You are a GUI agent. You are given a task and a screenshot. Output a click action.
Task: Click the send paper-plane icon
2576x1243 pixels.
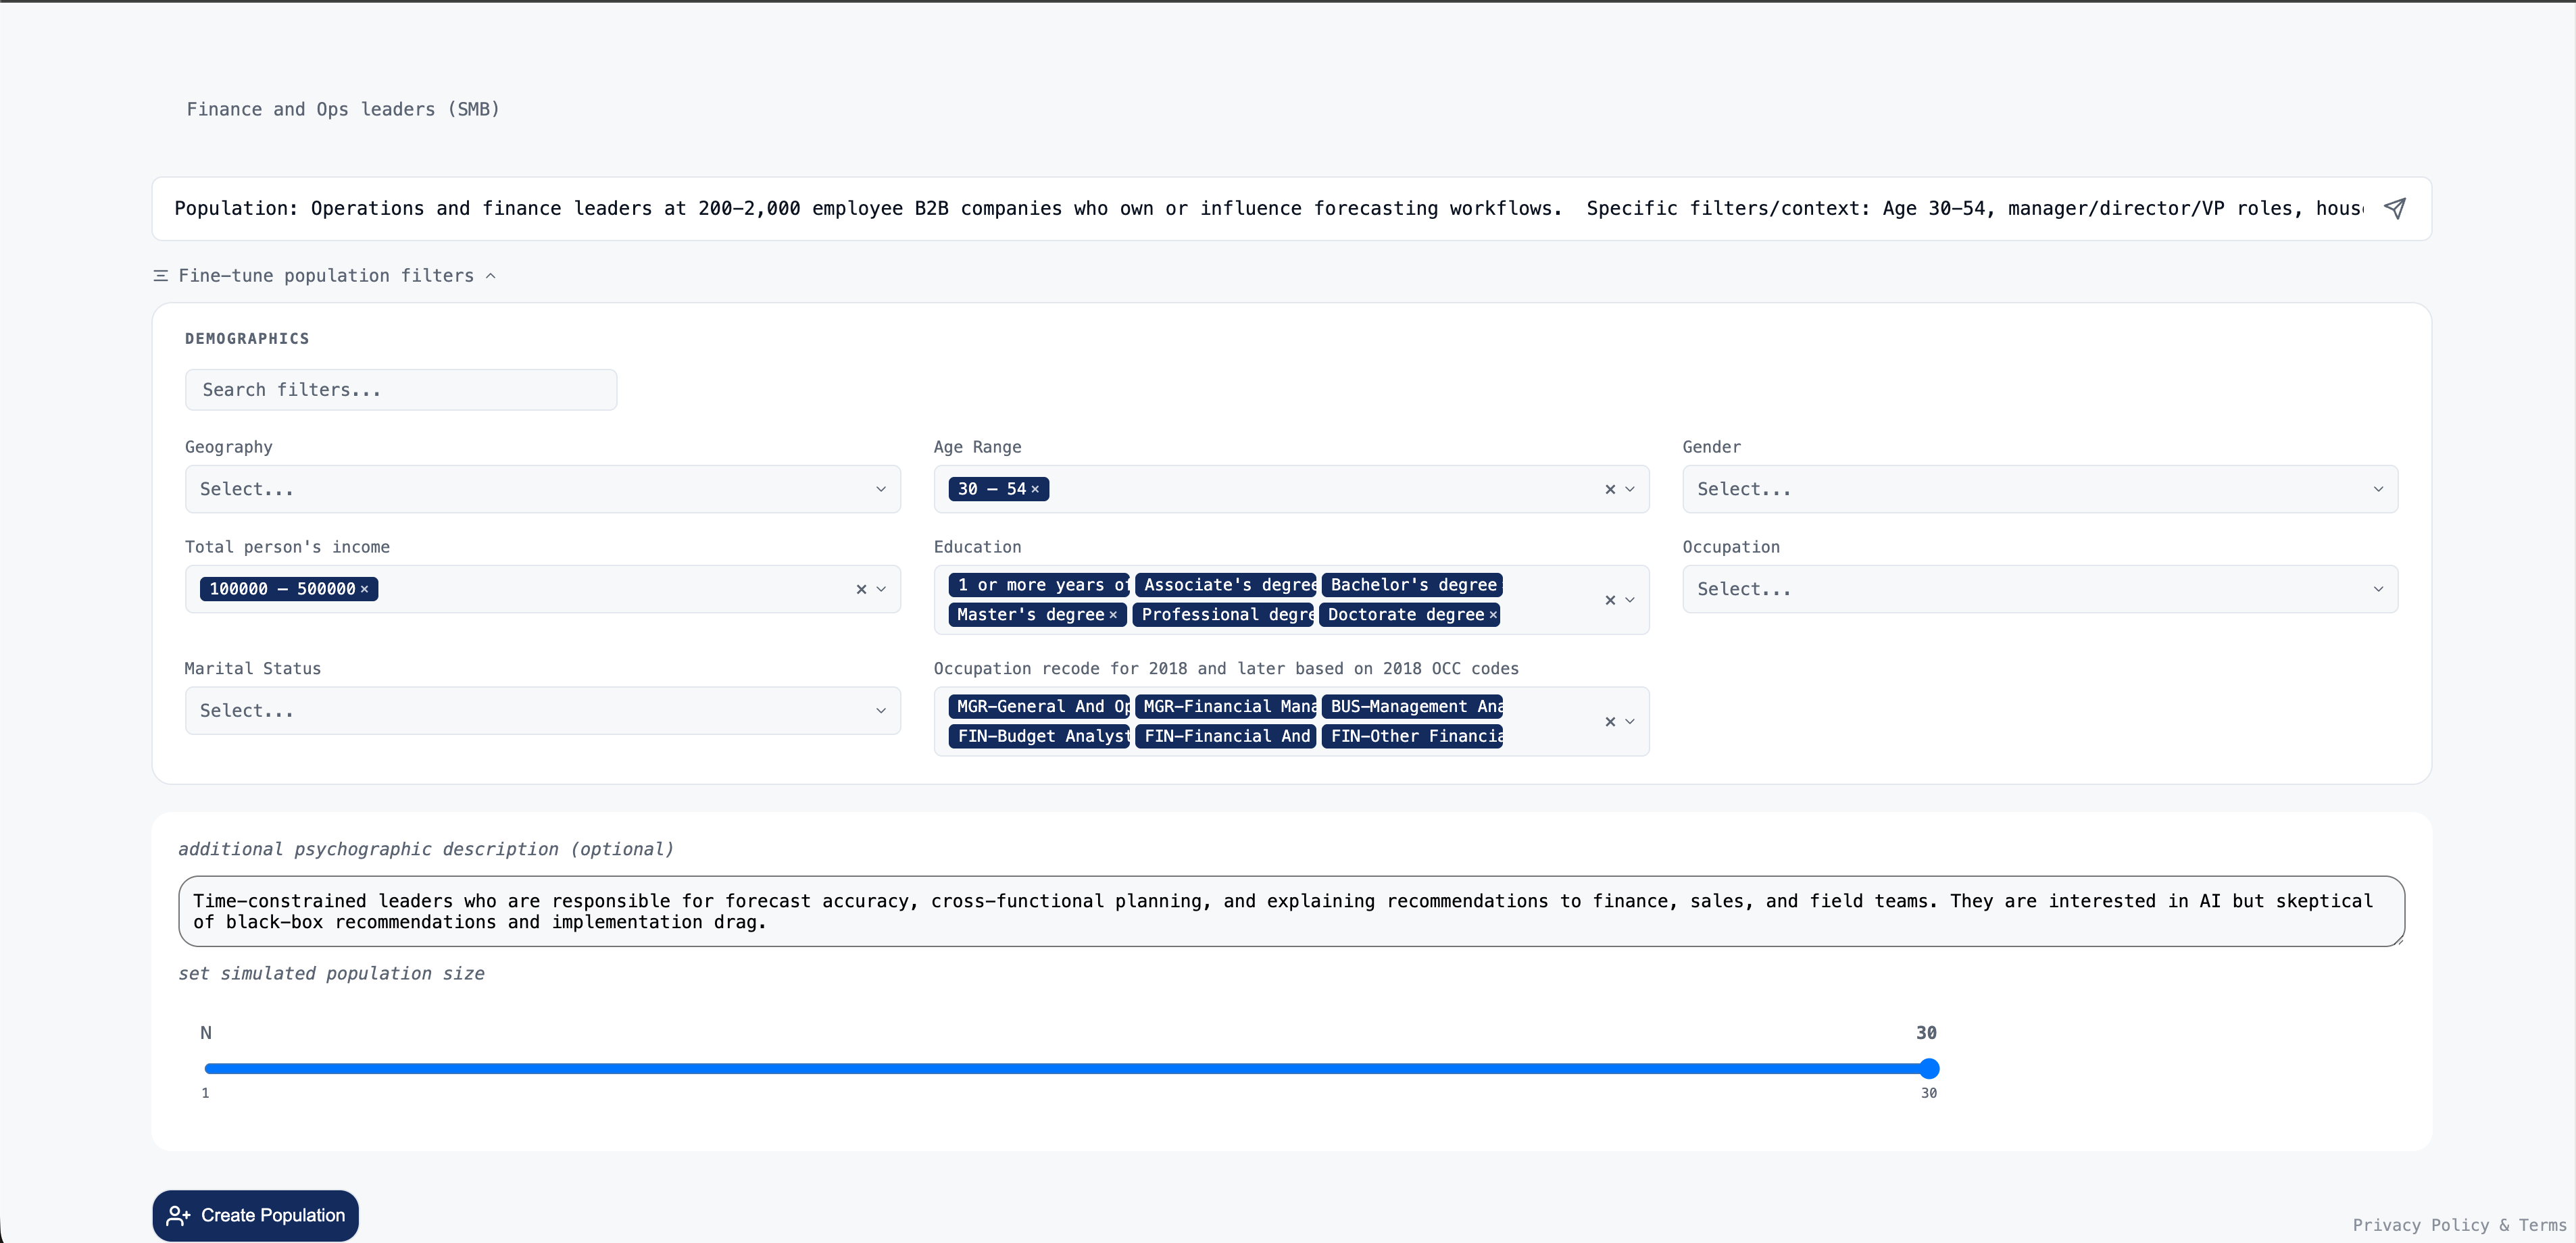(x=2394, y=208)
